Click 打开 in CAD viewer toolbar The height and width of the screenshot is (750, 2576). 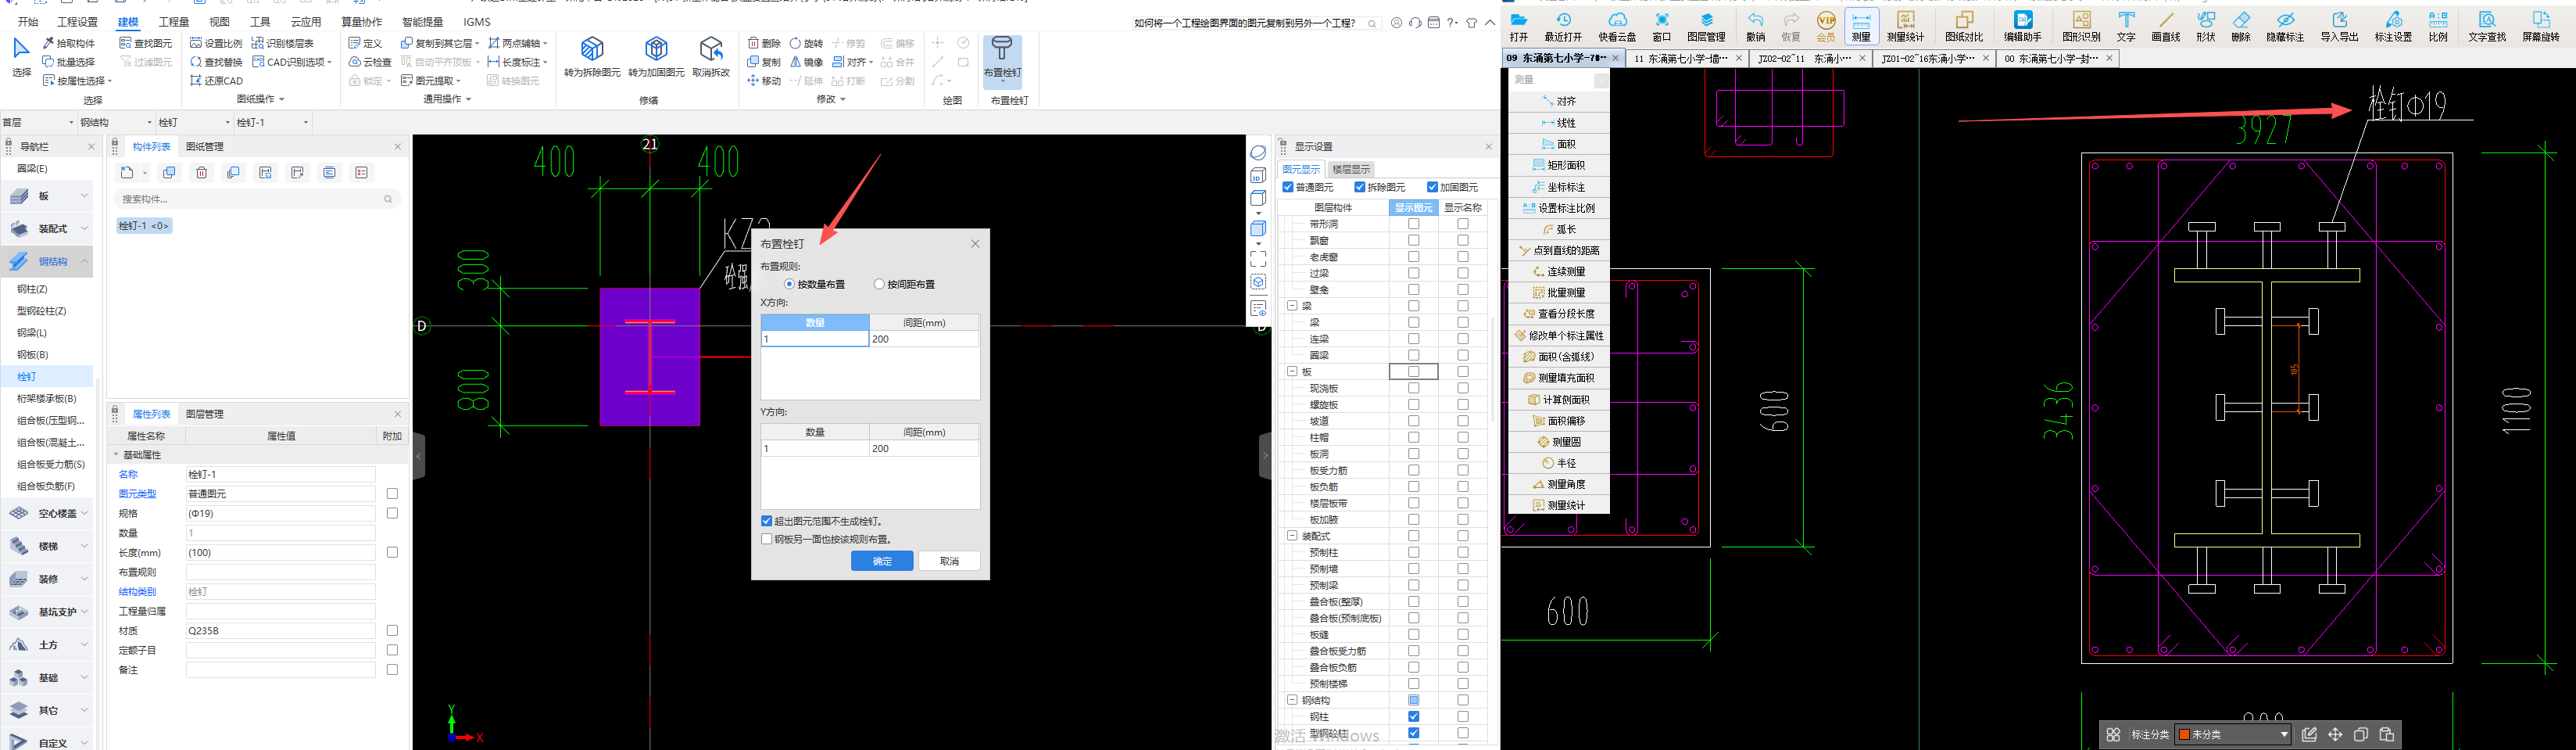coord(1519,27)
